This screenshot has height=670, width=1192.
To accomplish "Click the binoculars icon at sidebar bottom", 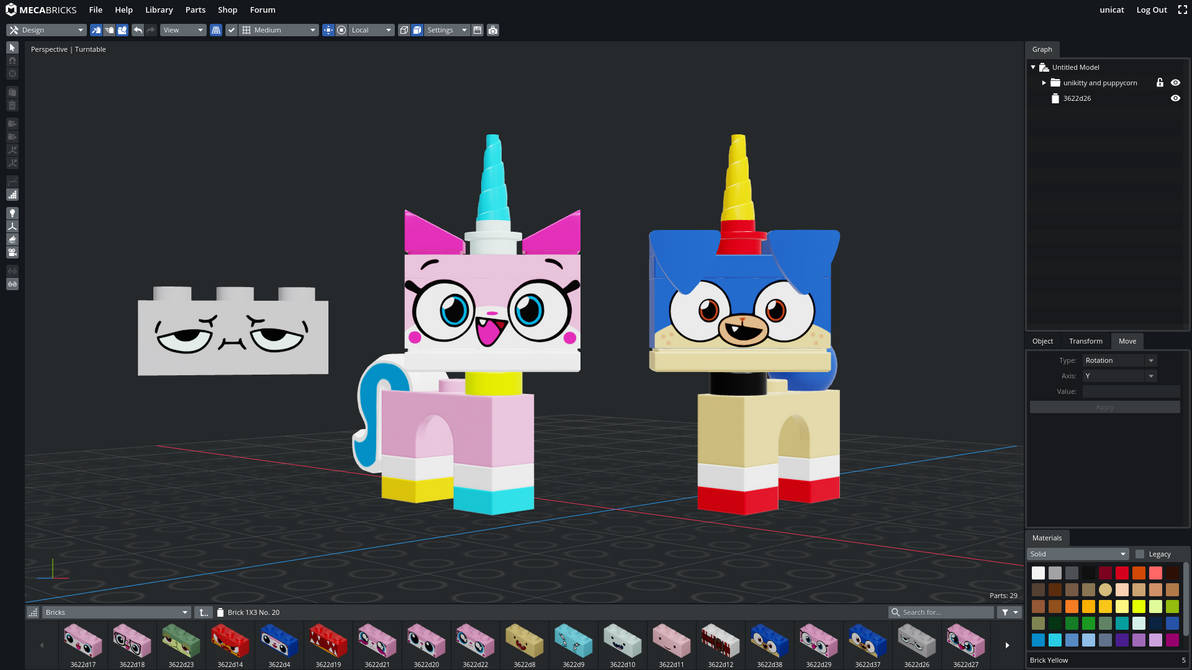I will point(12,283).
